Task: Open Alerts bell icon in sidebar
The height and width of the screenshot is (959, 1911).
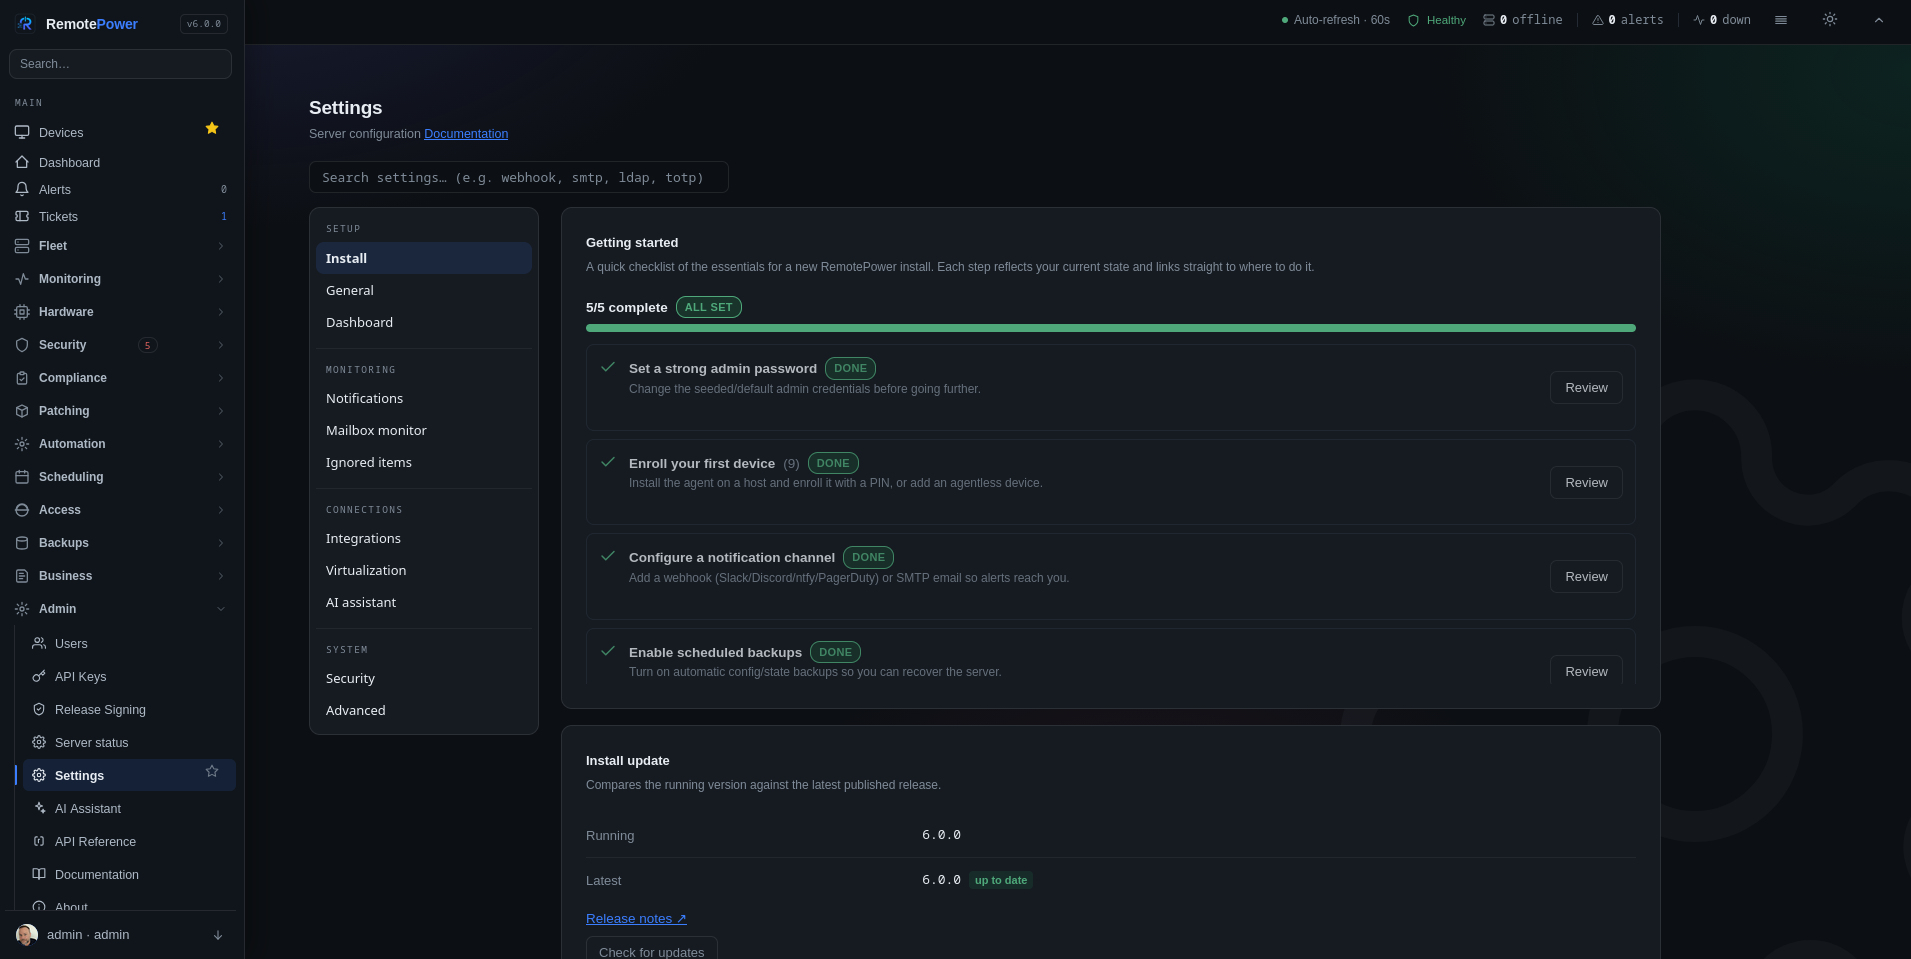Action: pyautogui.click(x=22, y=189)
